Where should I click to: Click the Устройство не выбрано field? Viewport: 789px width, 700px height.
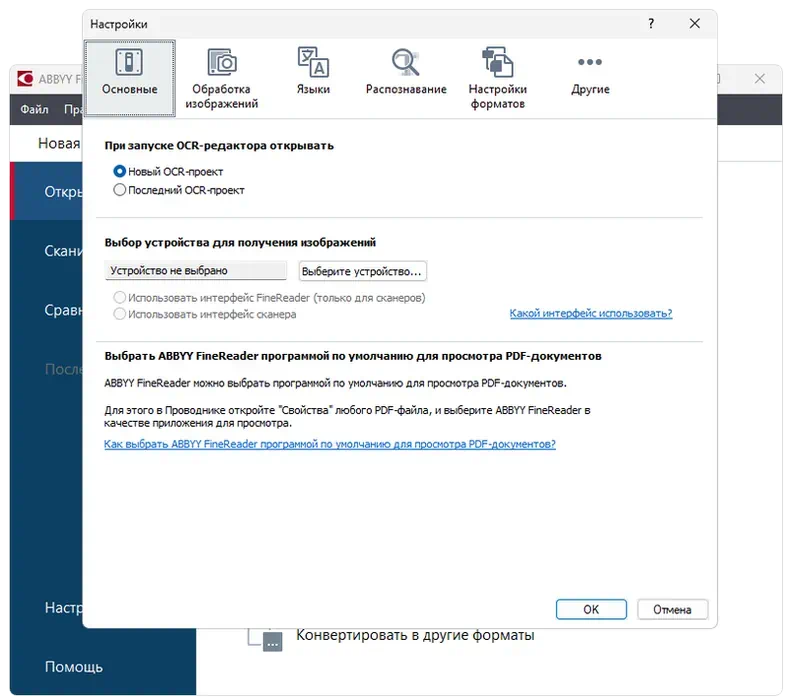[x=196, y=270]
